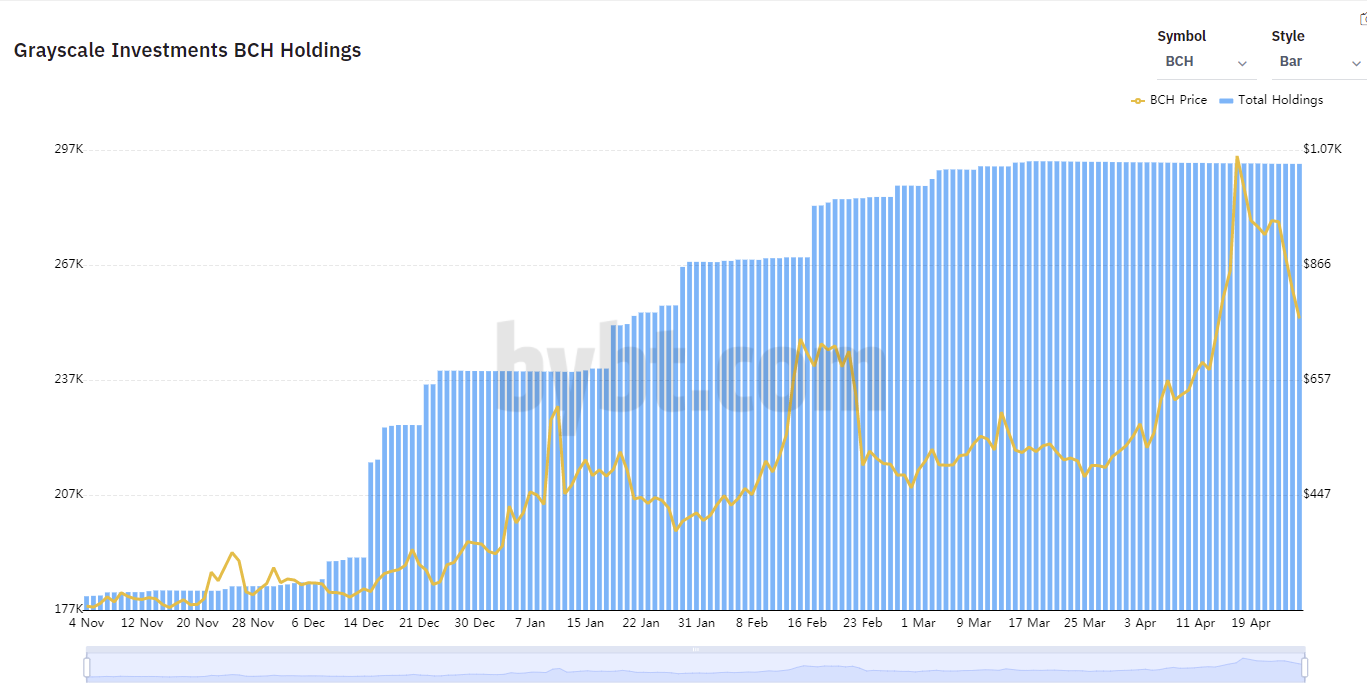Click the 177K left axis label
1367x698 pixels.
[68, 608]
